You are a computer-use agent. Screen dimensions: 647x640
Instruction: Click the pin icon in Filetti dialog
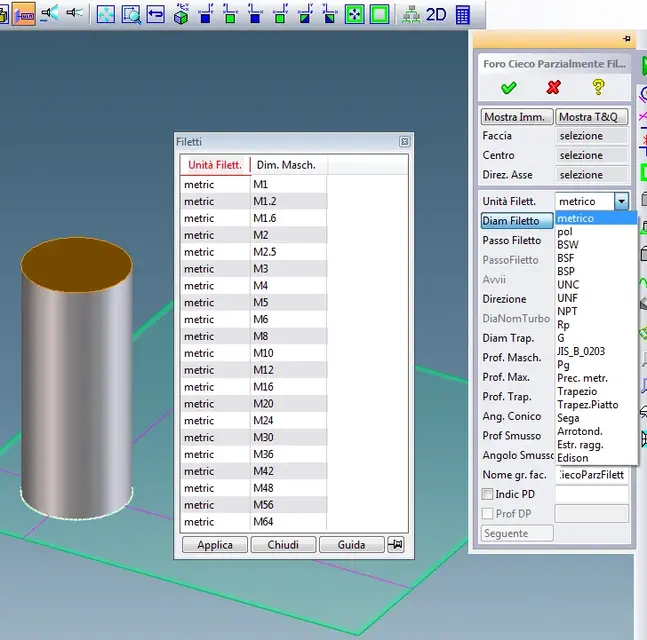coord(395,544)
